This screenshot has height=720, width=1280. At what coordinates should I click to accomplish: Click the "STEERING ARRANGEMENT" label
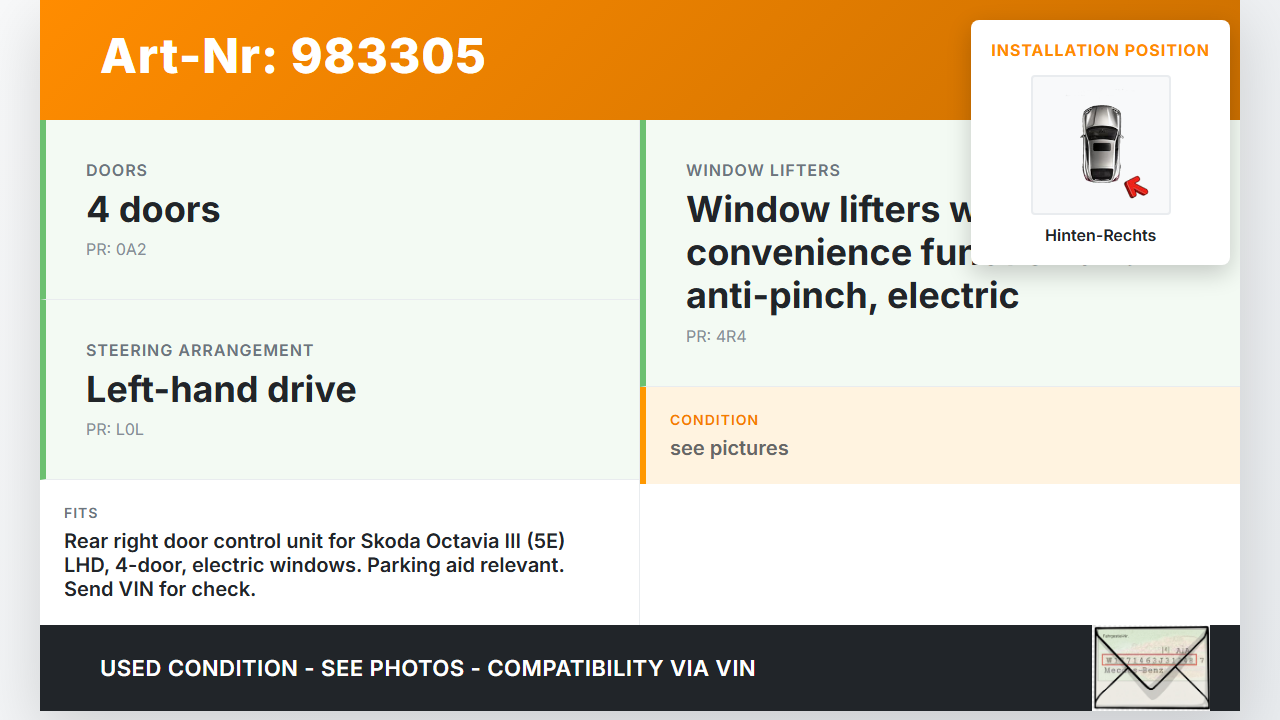pyautogui.click(x=200, y=351)
